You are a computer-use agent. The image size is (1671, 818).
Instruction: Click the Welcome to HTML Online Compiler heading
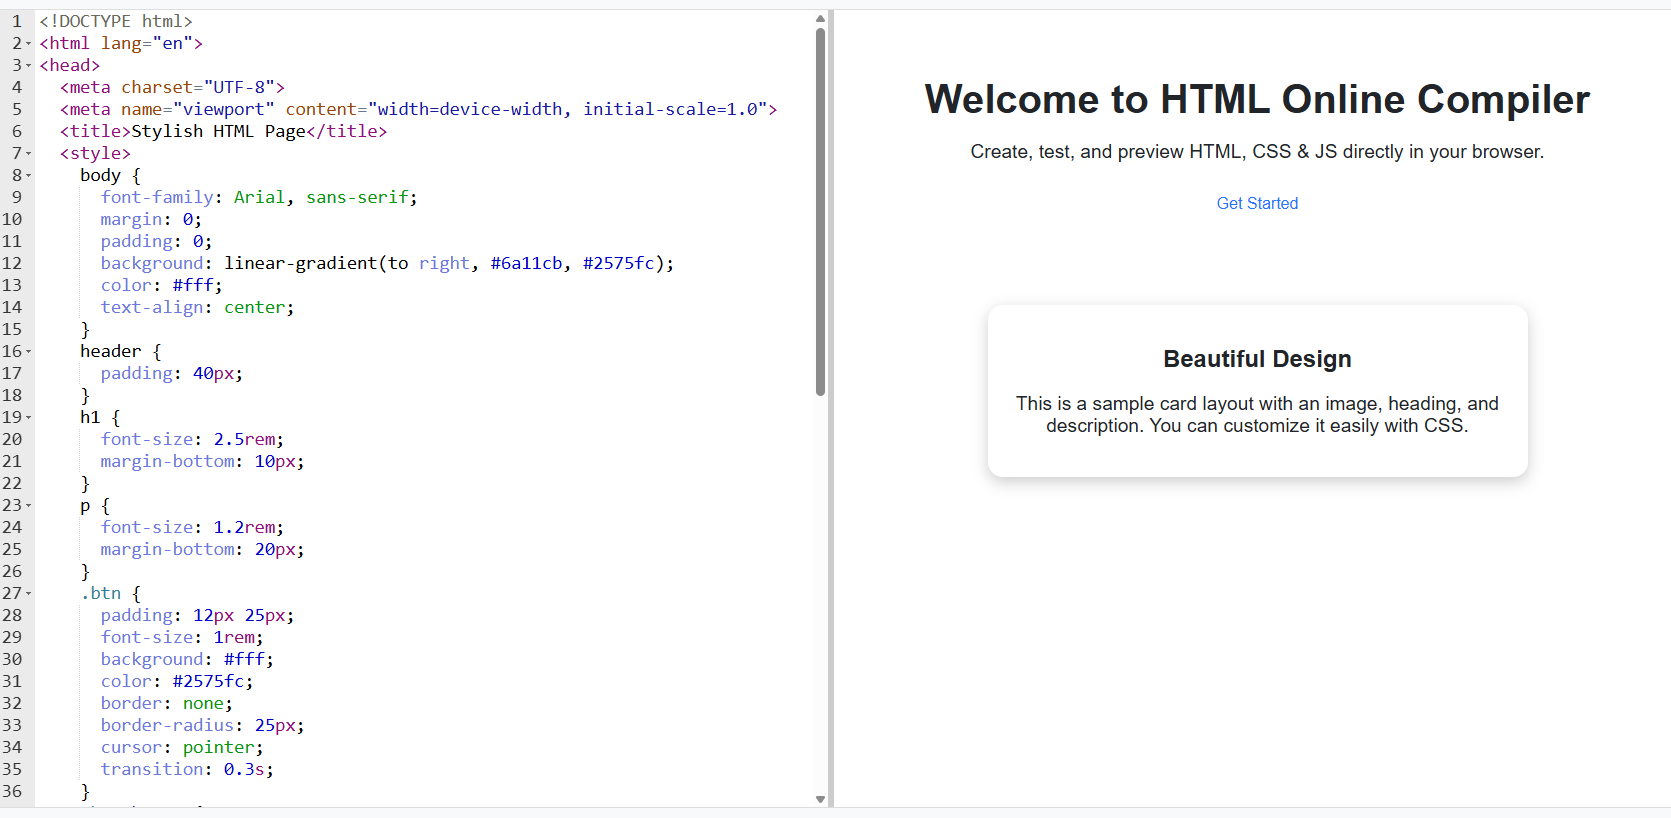click(x=1257, y=100)
